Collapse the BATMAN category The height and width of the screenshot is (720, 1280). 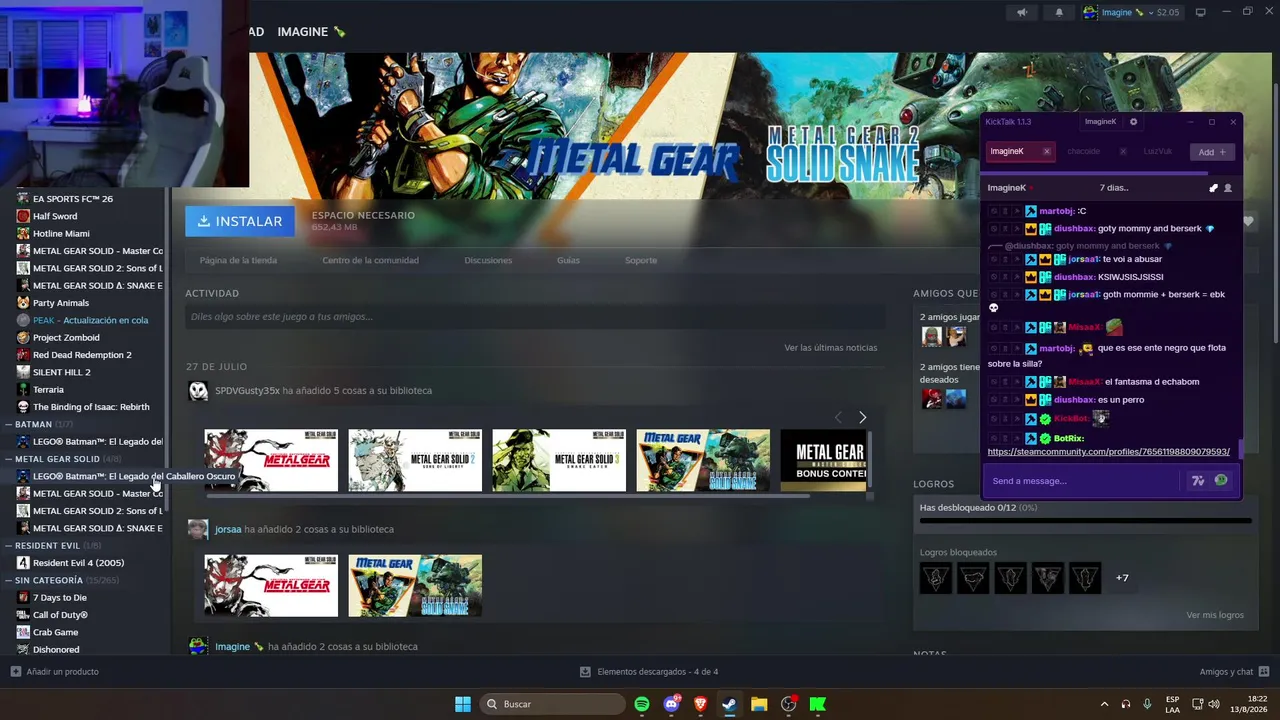click(x=8, y=424)
